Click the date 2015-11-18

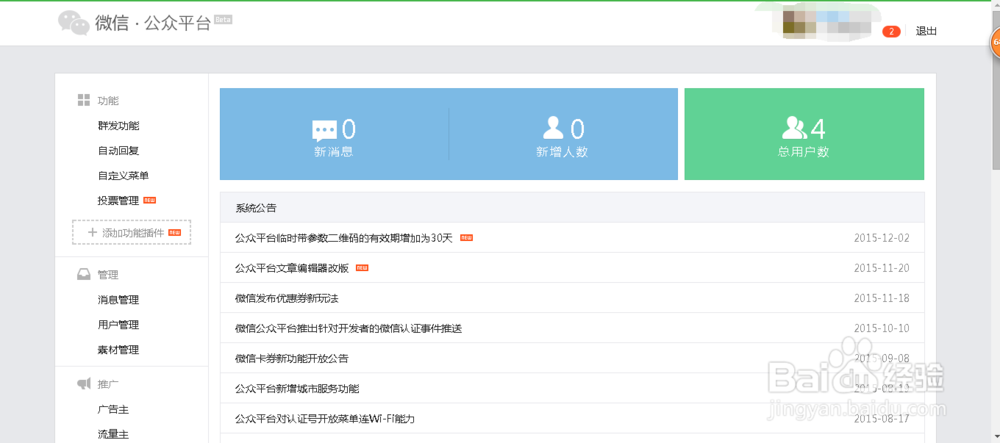coord(881,298)
